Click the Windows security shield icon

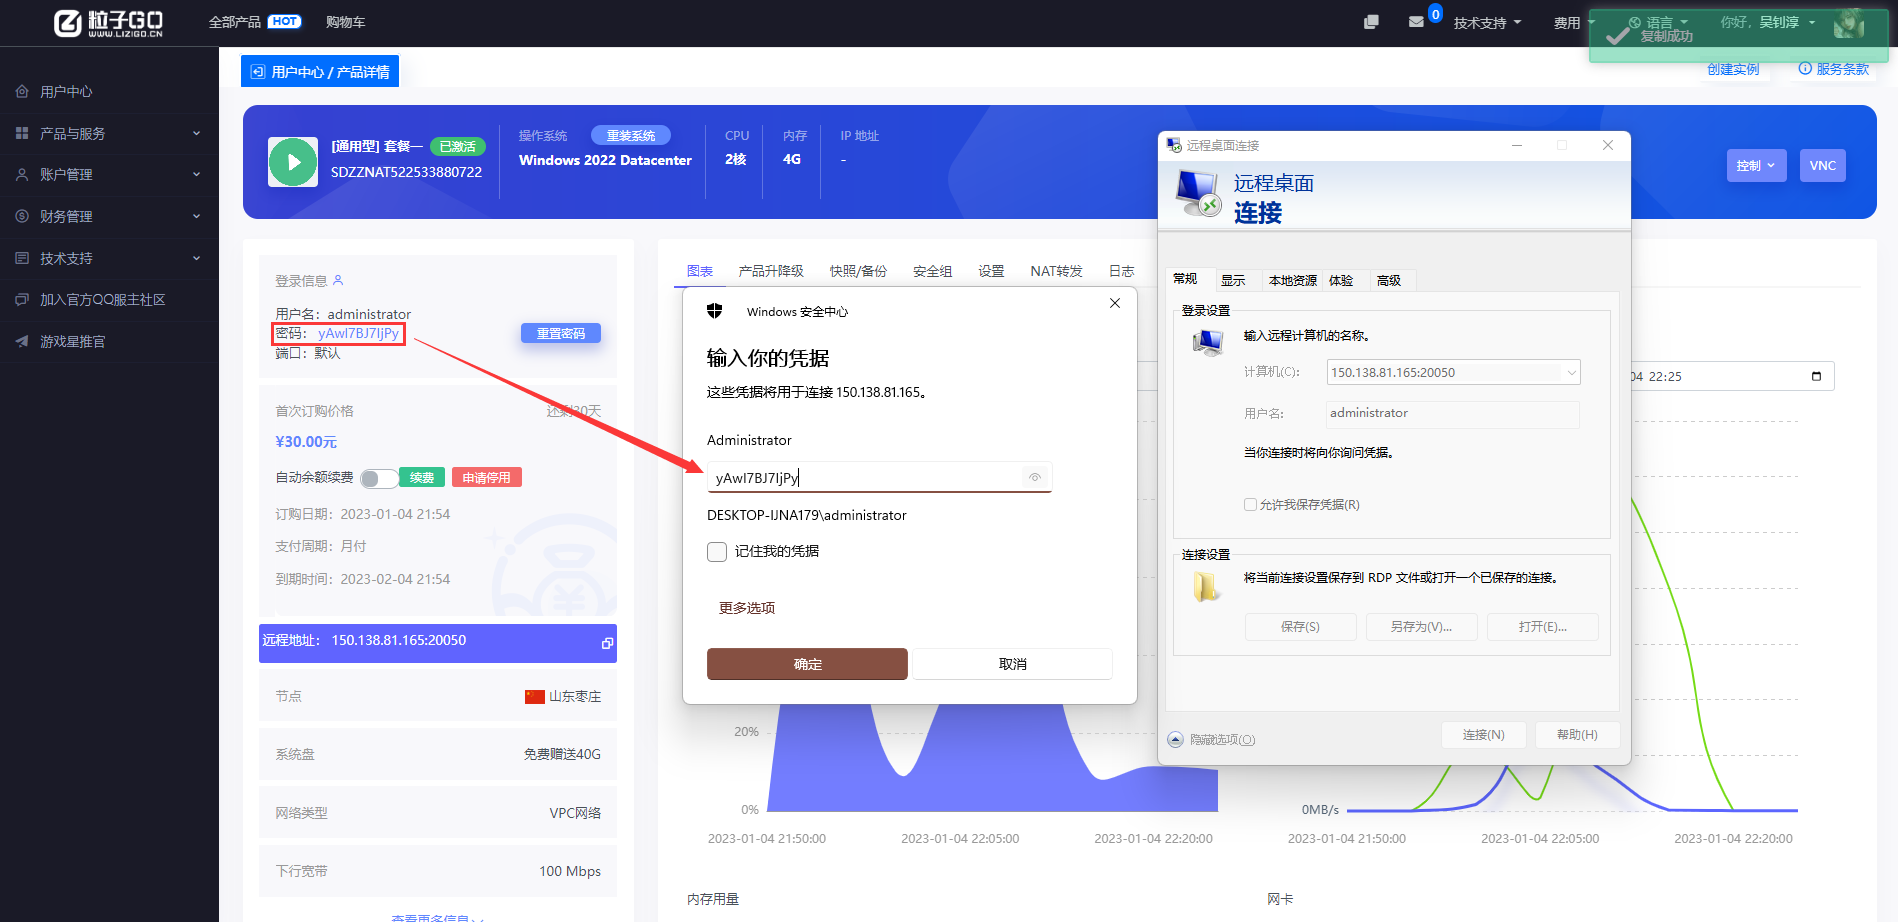coord(714,311)
